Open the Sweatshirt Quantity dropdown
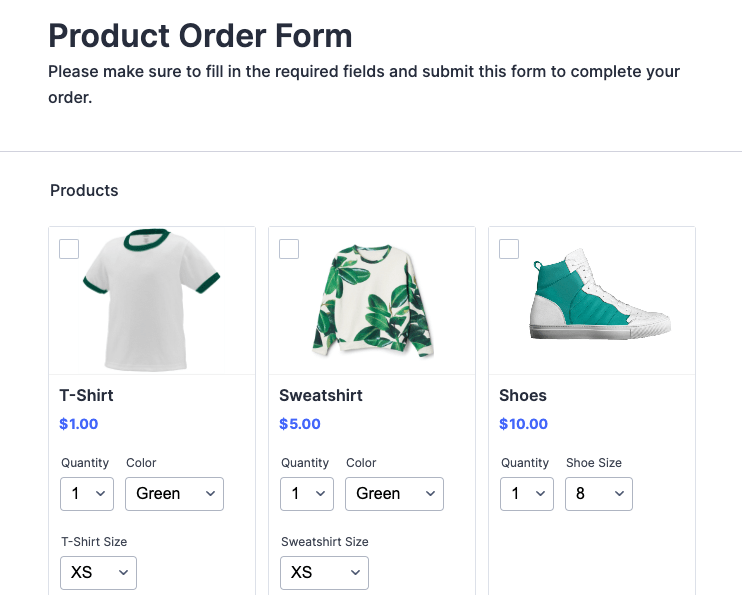Viewport: 742px width, 595px height. 307,494
